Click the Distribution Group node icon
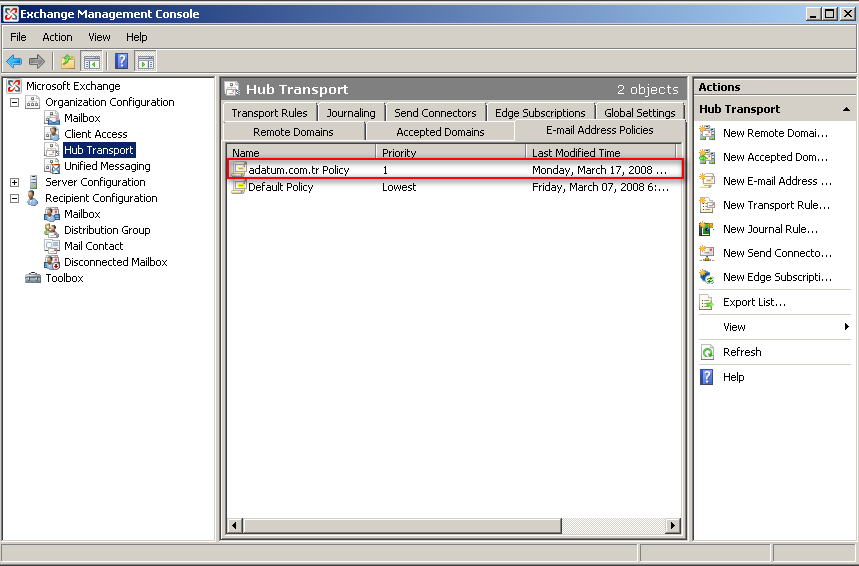The width and height of the screenshot is (859, 566). pos(52,230)
